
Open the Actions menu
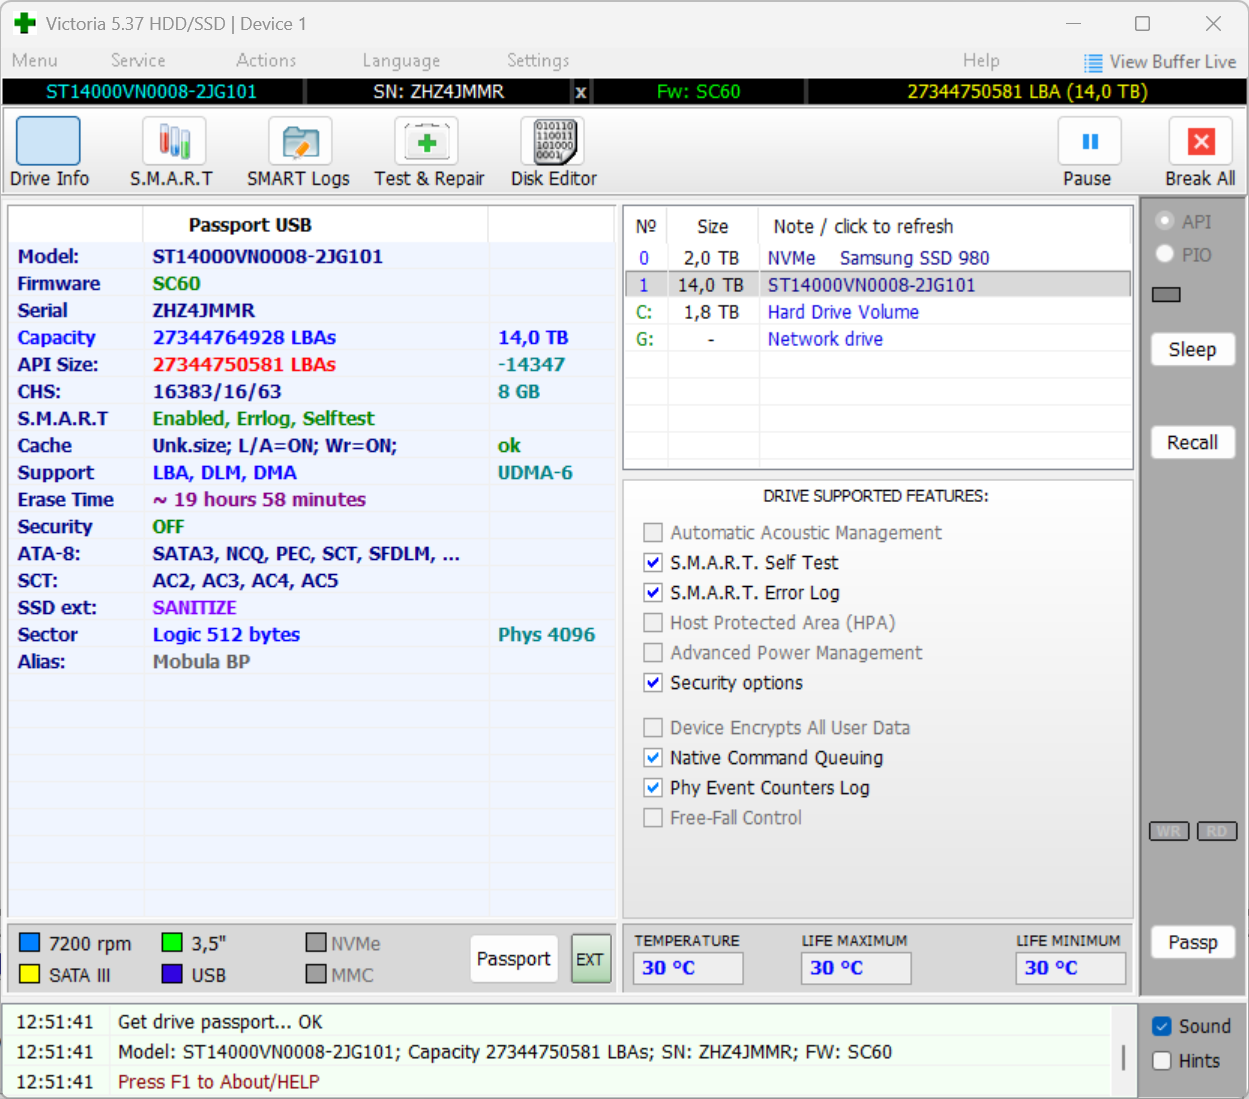coord(266,61)
